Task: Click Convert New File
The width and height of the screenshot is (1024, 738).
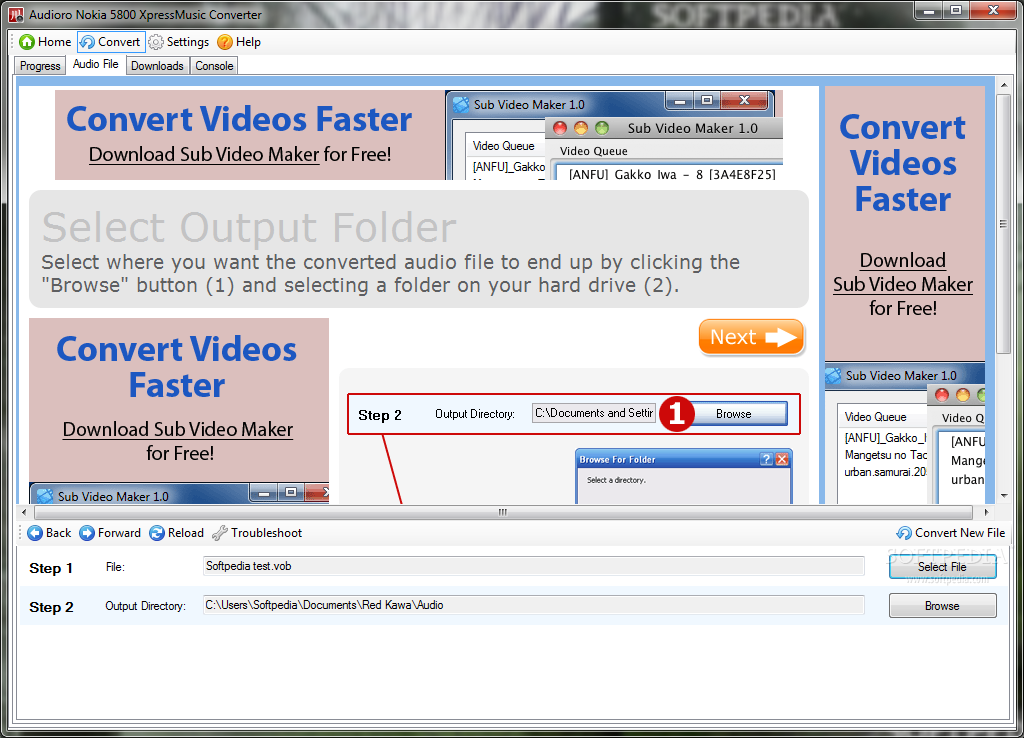Action: [x=951, y=533]
